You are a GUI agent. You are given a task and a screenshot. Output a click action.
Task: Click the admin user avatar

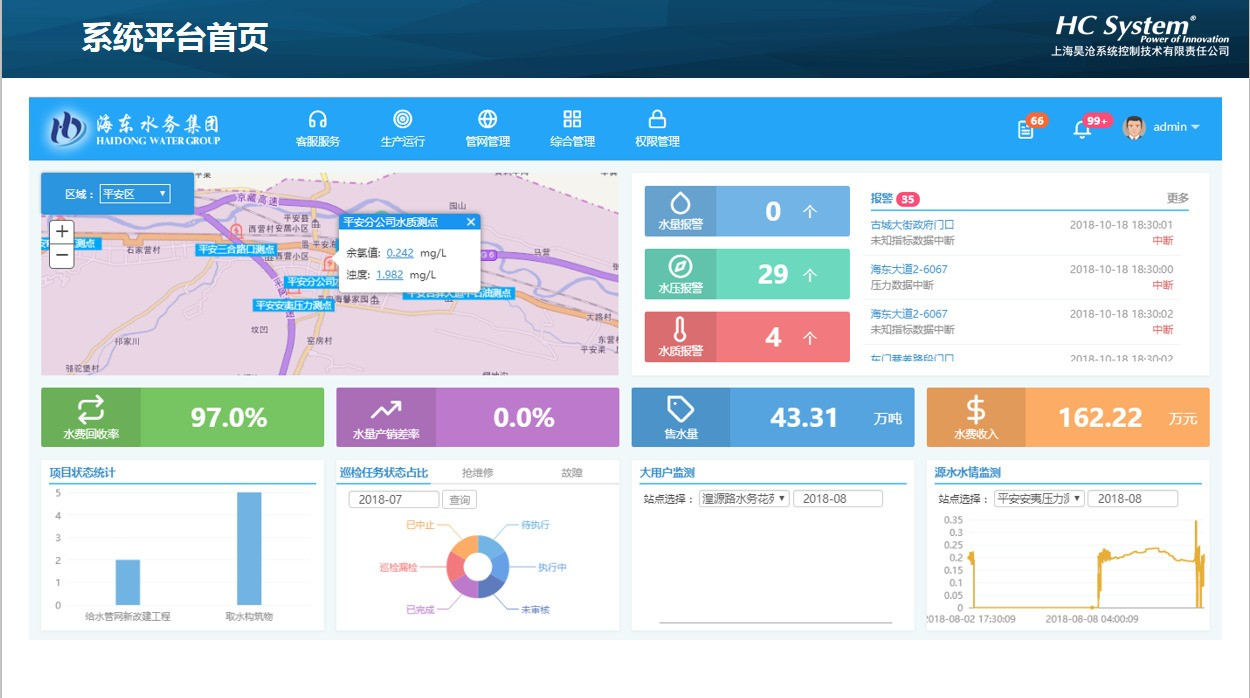pyautogui.click(x=1134, y=127)
